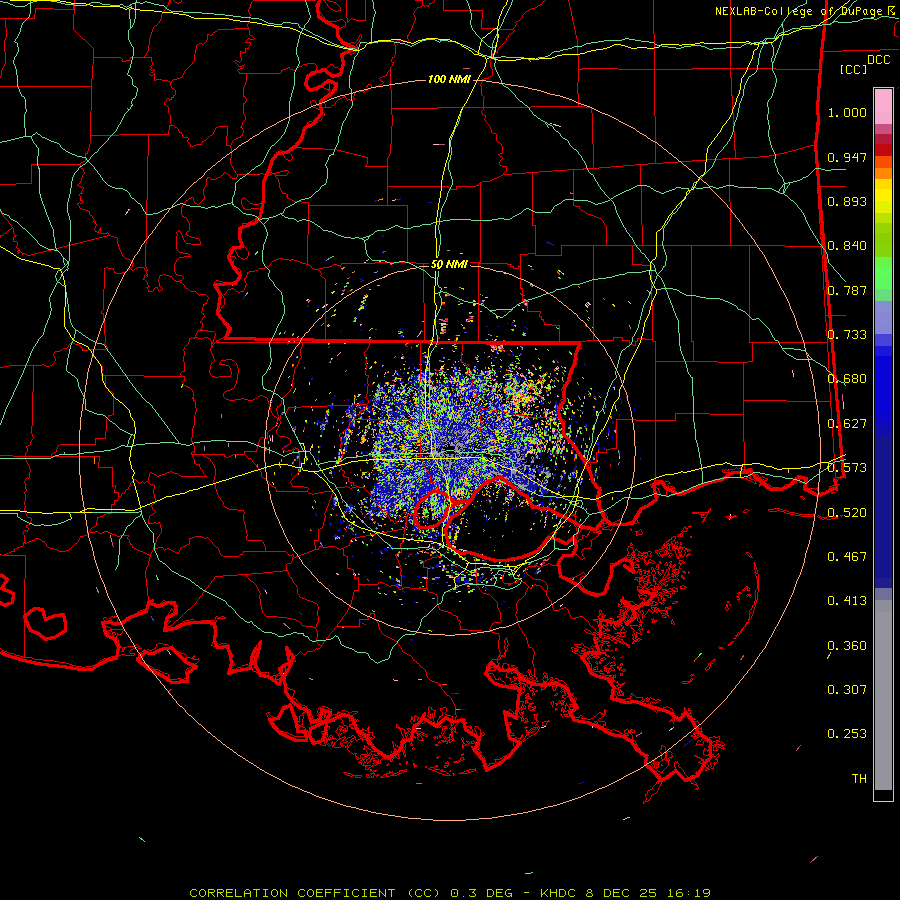Click the KHDC station identifier in caption
Image resolution: width=900 pixels, height=900 pixels.
click(x=560, y=893)
